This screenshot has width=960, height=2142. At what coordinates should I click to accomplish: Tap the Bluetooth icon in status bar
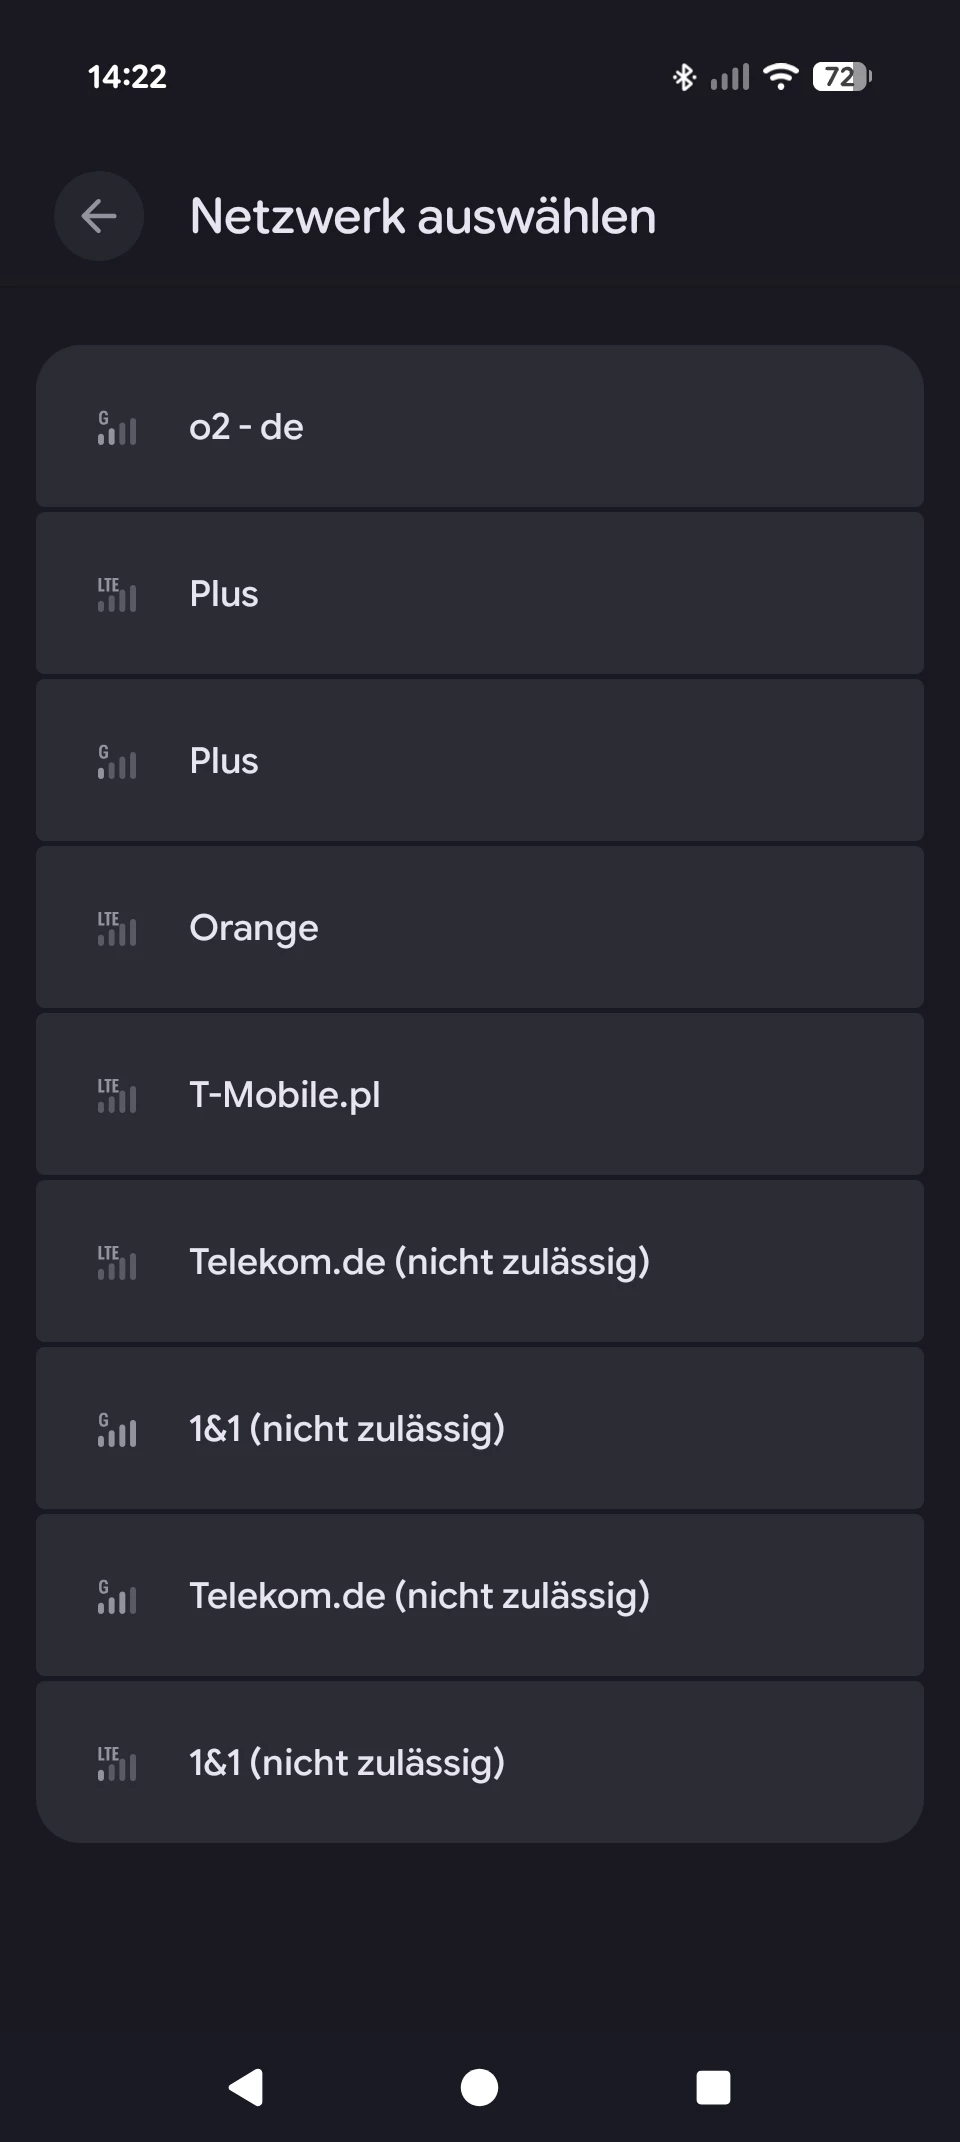click(x=684, y=77)
